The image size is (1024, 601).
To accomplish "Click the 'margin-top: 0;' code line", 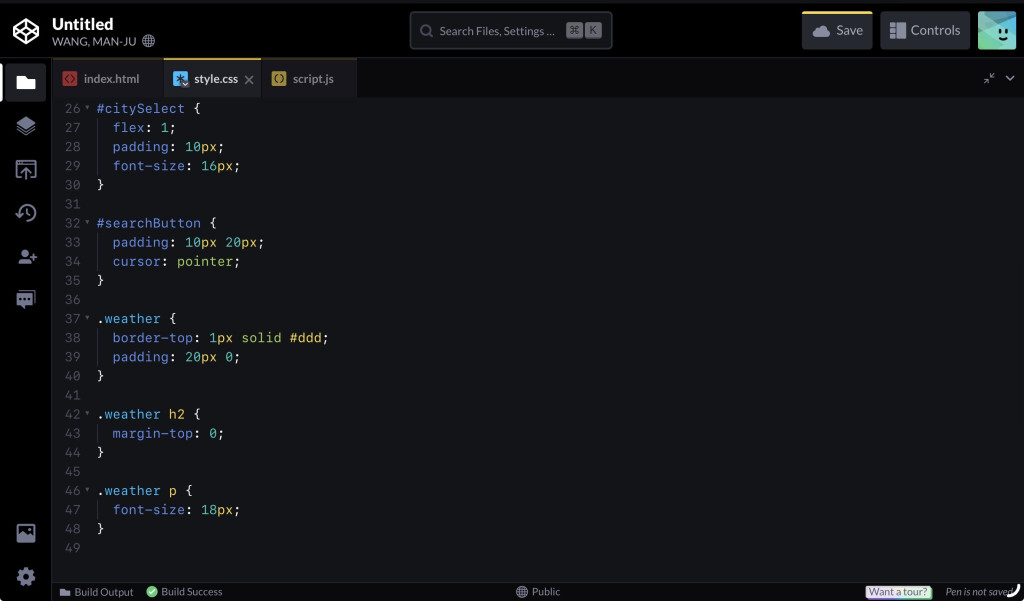I will (x=168, y=433).
